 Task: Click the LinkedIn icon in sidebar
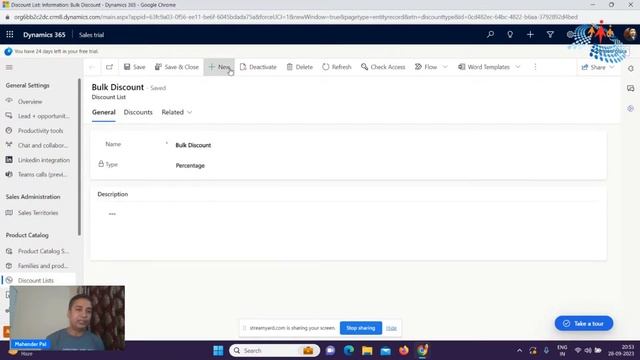pos(9,160)
